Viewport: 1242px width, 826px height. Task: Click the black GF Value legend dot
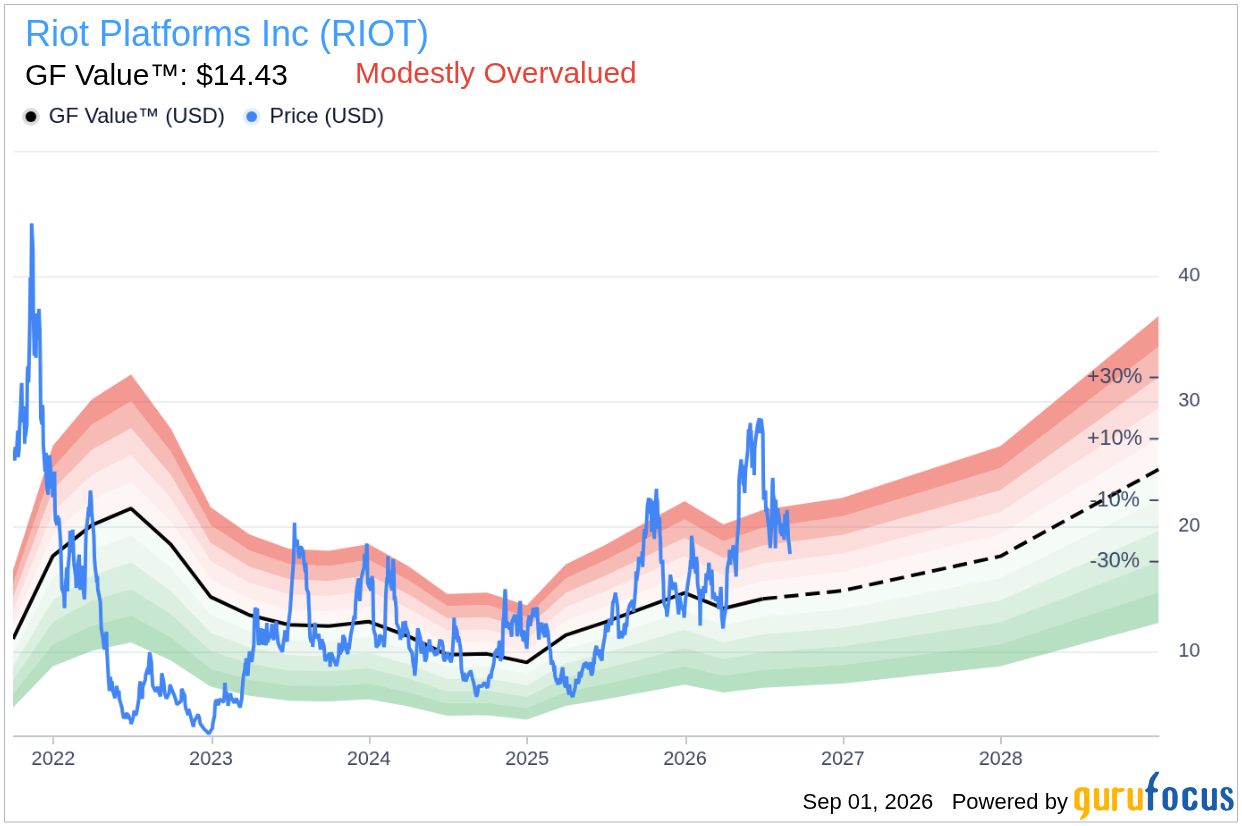pos(31,117)
